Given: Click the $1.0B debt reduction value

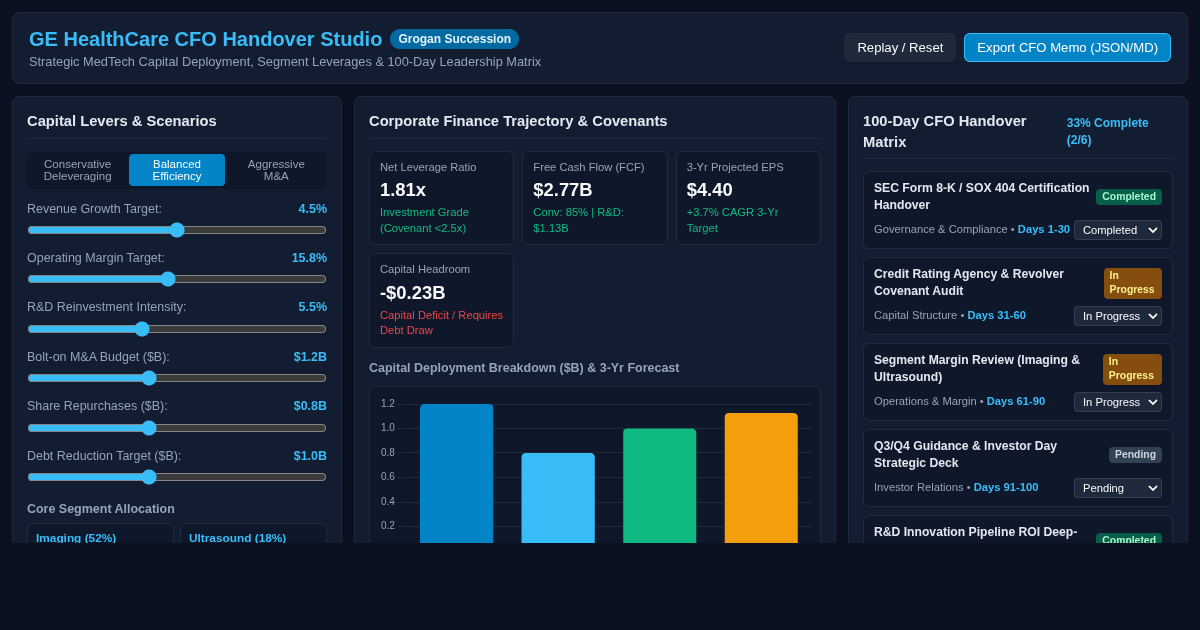Looking at the screenshot, I should (310, 456).
